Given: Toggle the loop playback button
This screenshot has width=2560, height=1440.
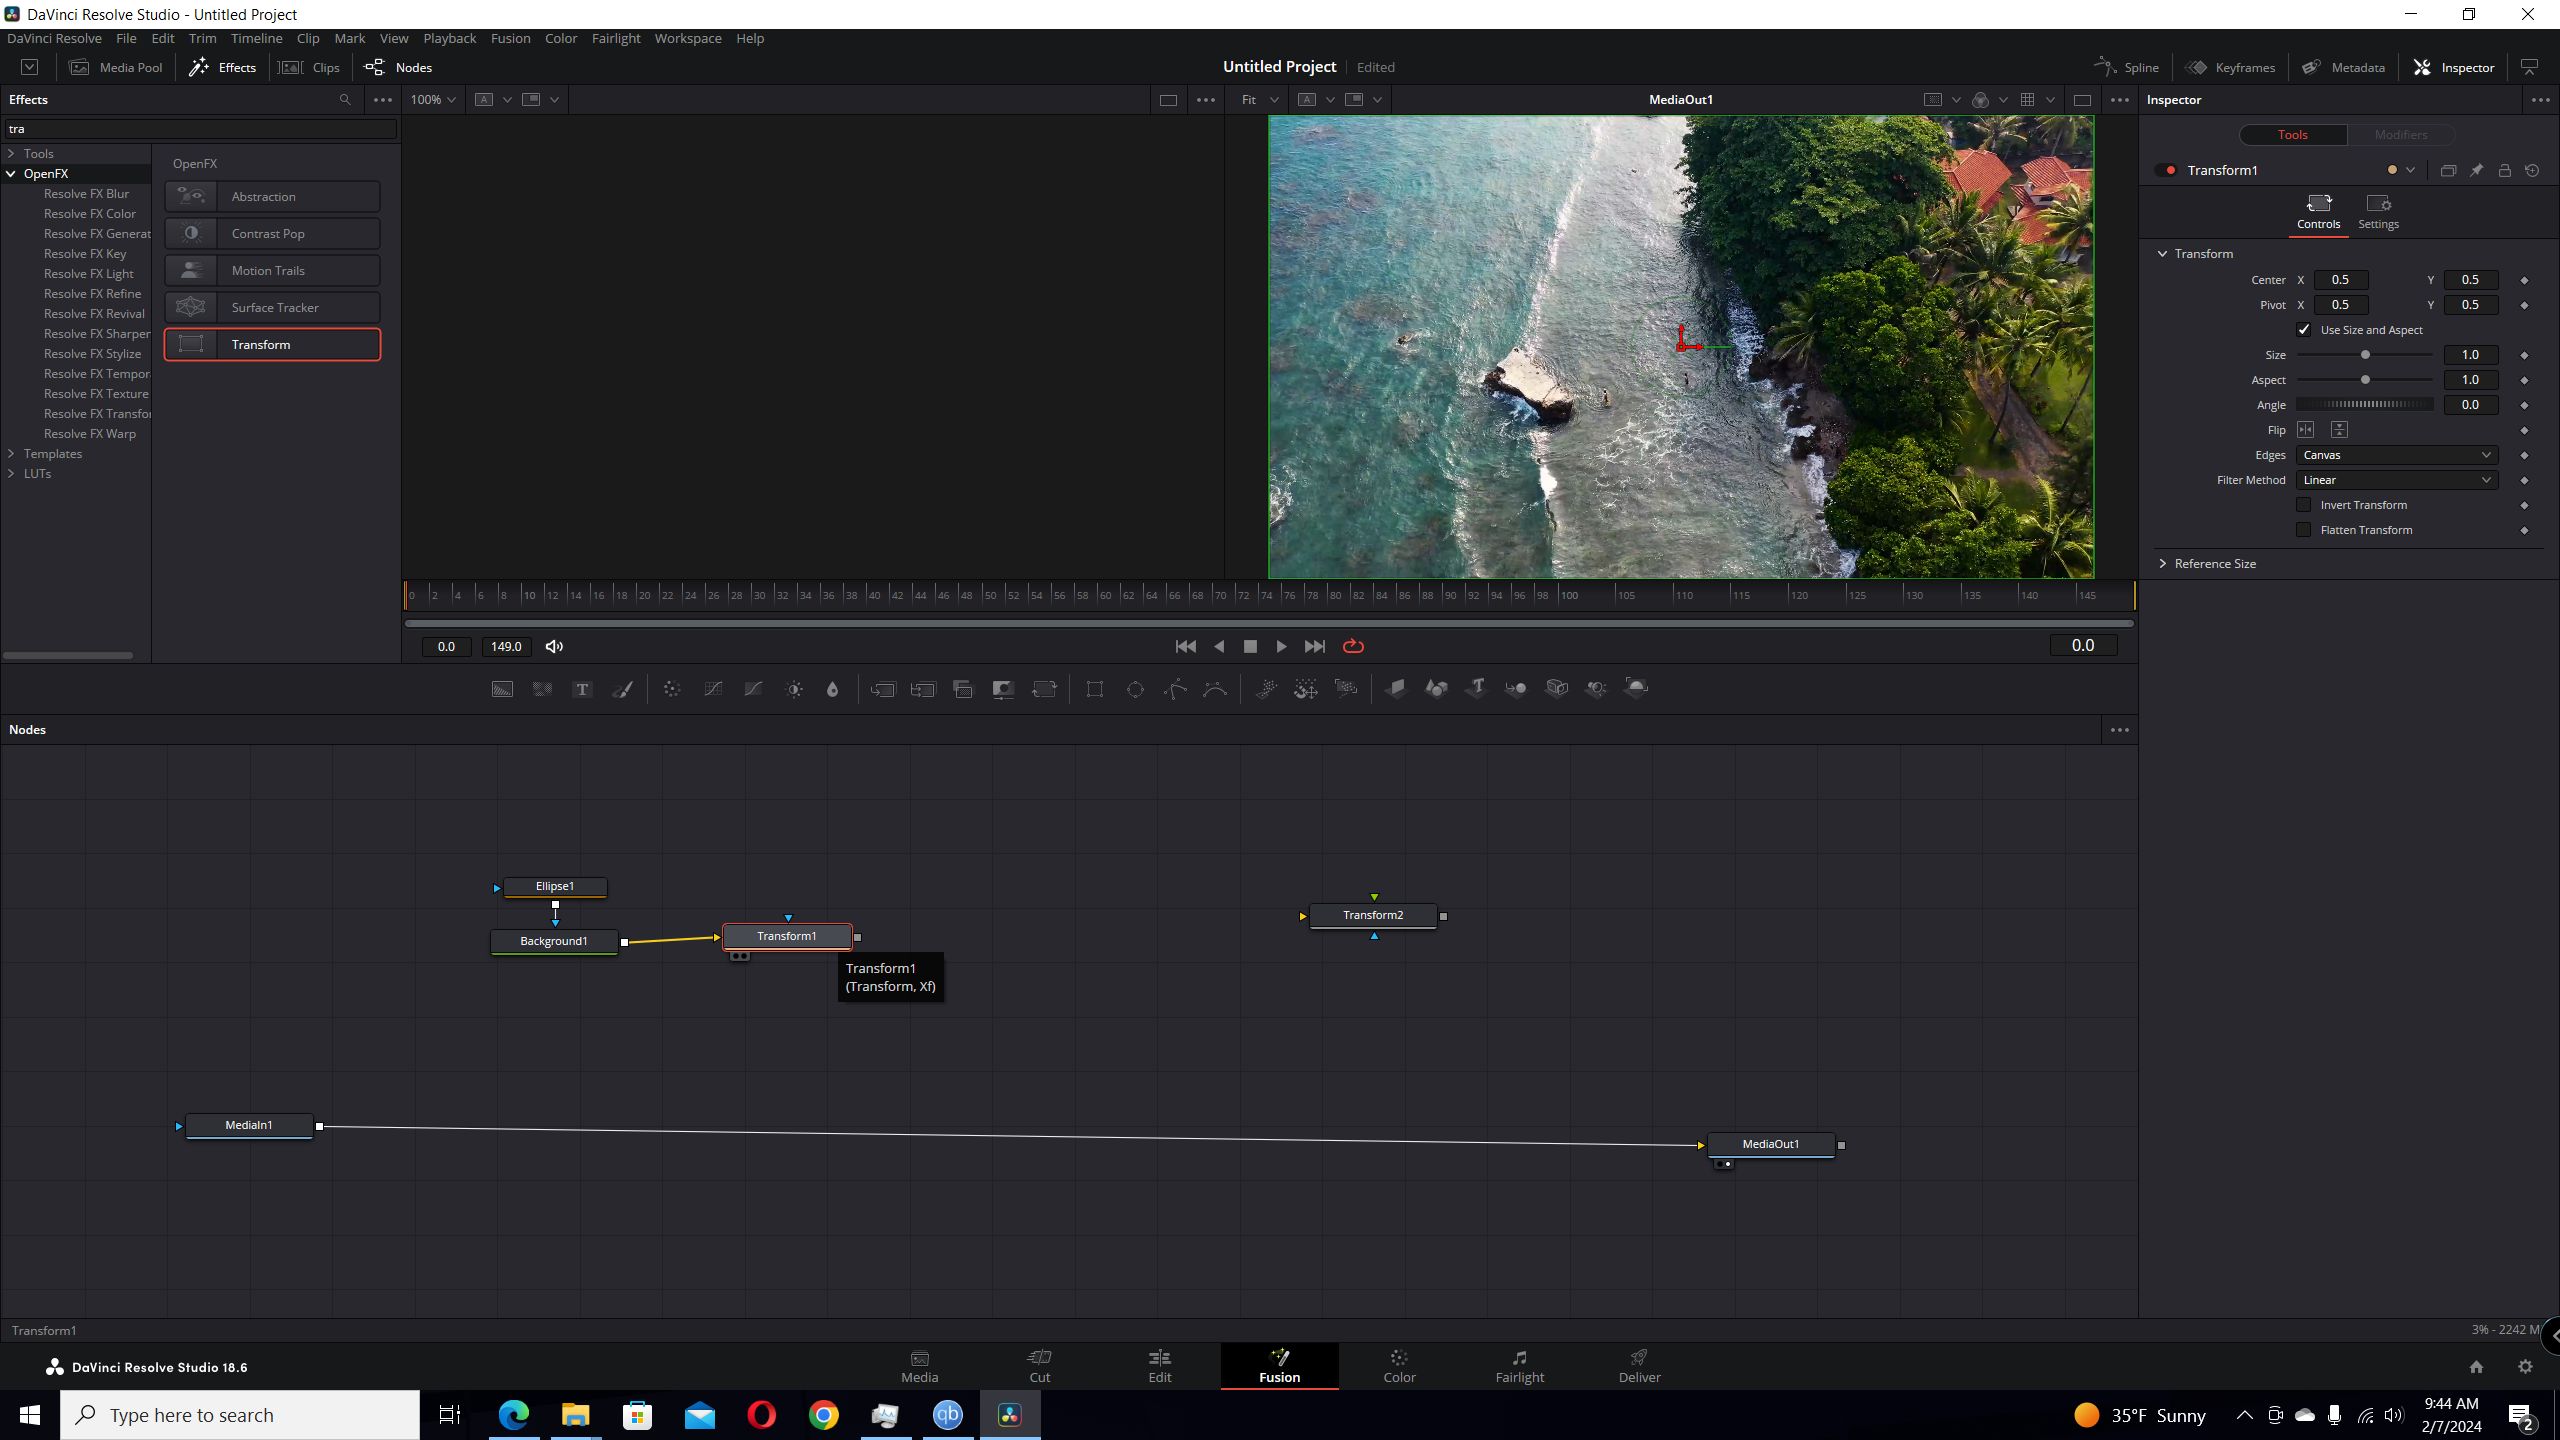Looking at the screenshot, I should click(1353, 647).
